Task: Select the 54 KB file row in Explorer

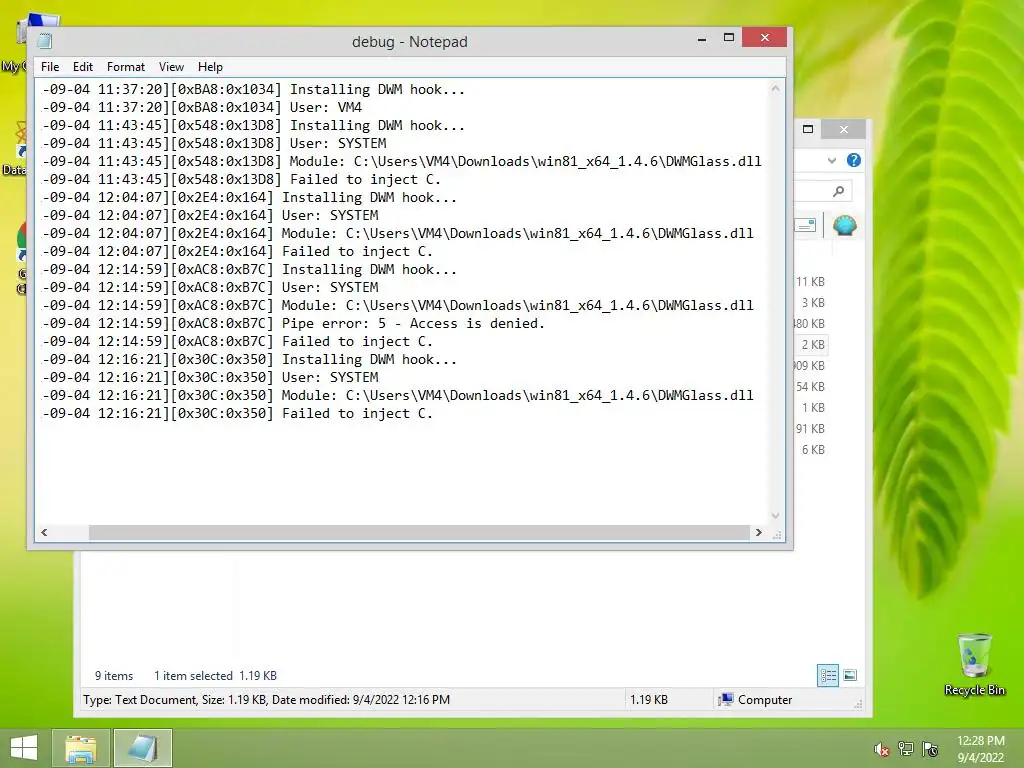Action: pyautogui.click(x=810, y=387)
